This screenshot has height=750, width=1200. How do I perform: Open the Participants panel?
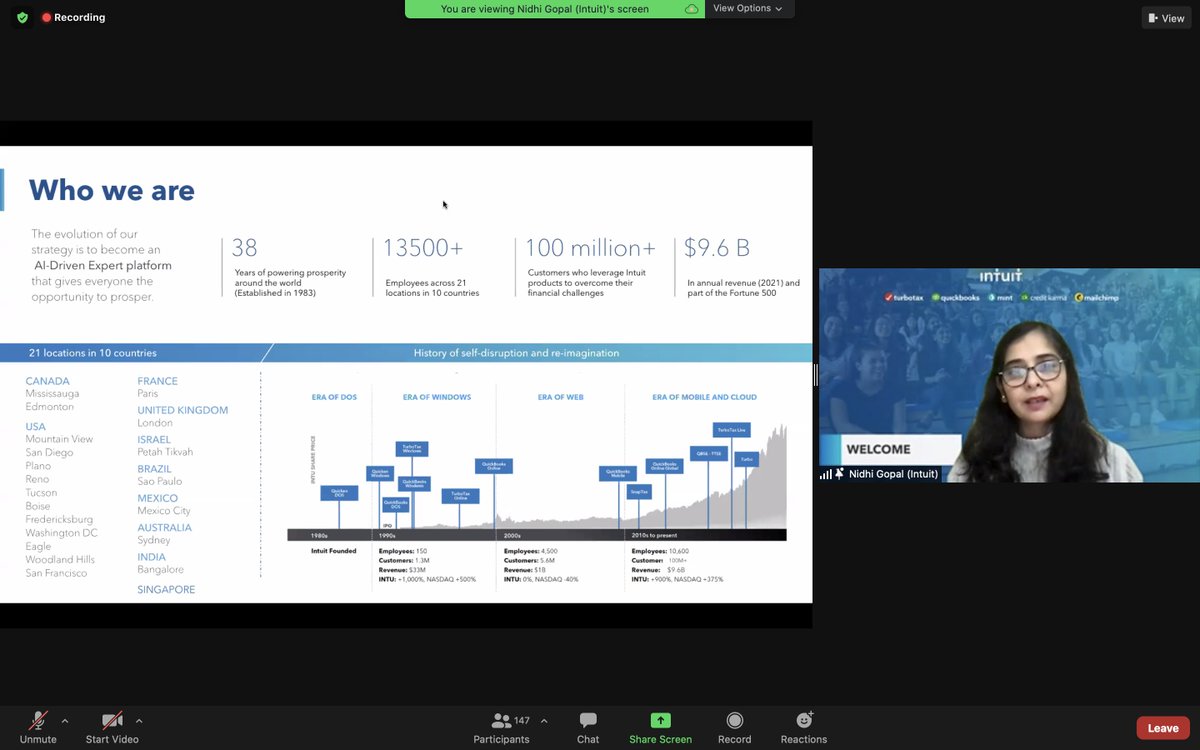click(x=502, y=727)
